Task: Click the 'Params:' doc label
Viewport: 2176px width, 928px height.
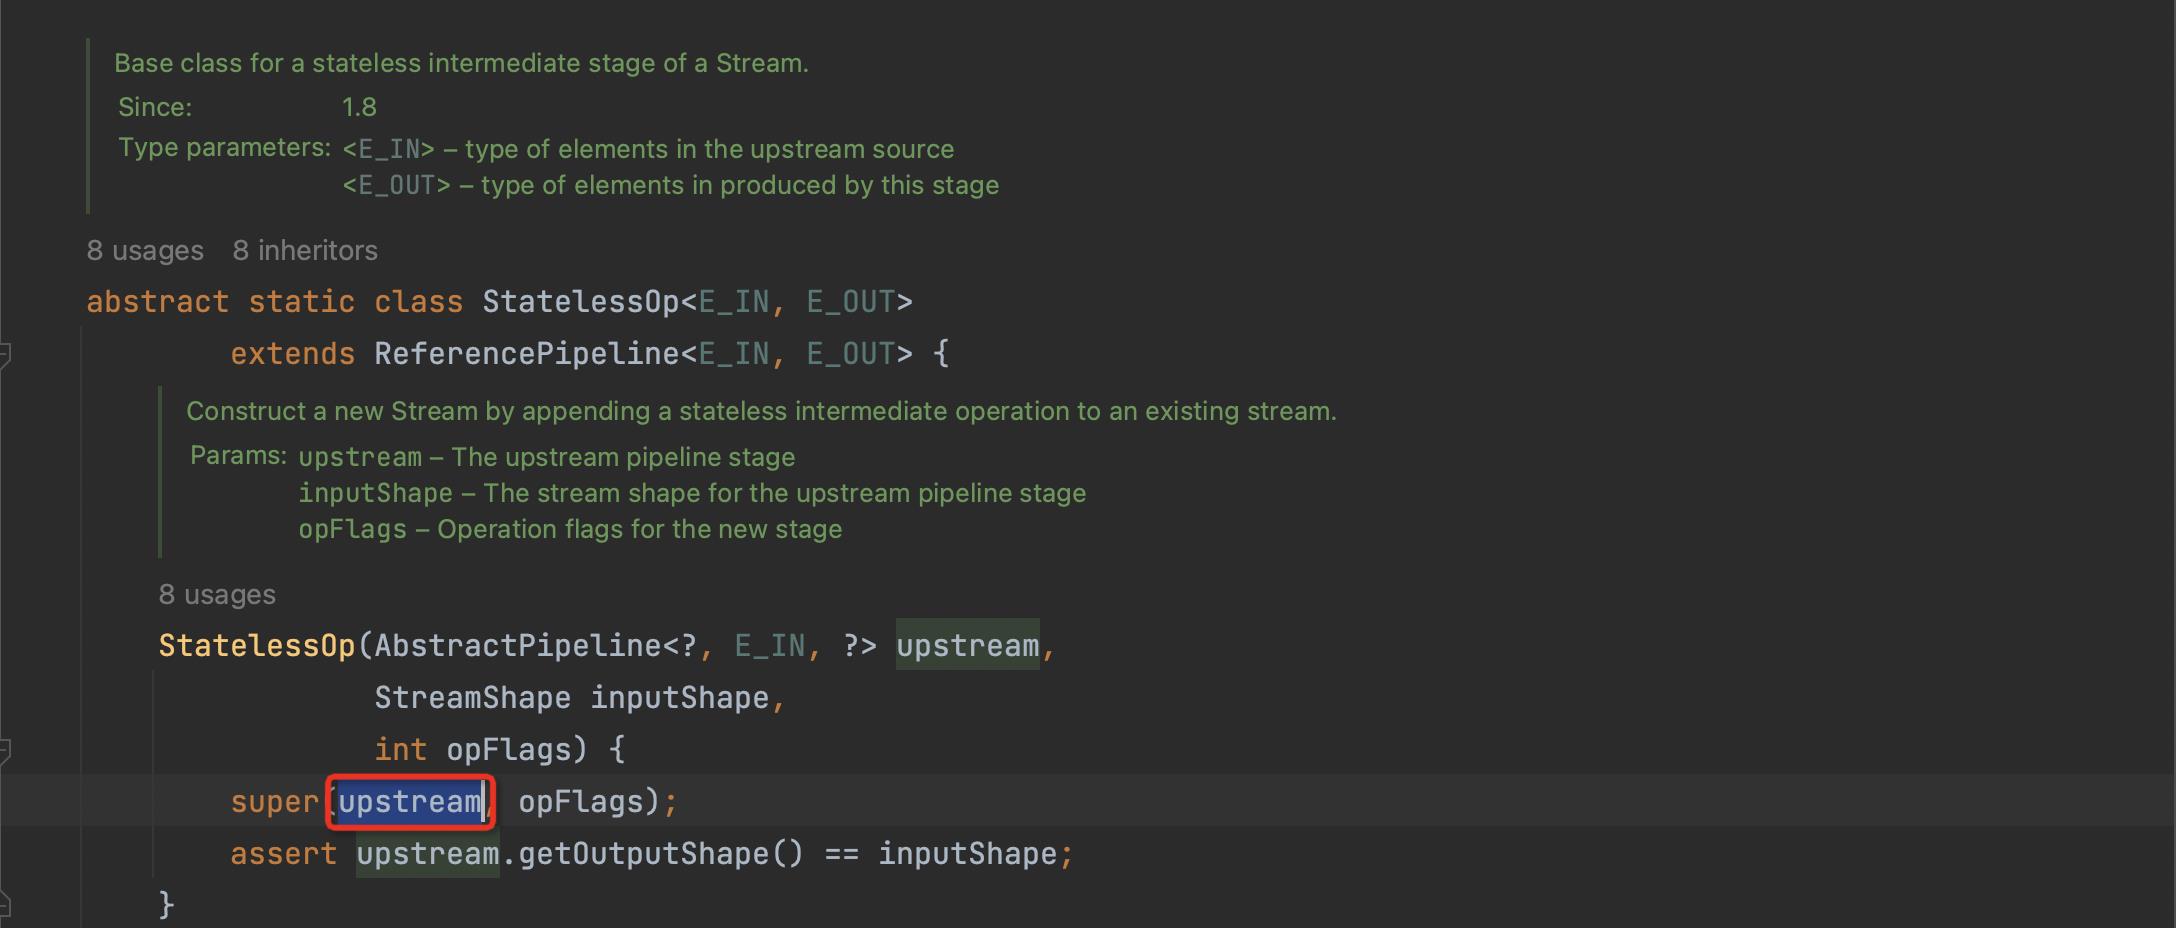Action: tap(238, 455)
